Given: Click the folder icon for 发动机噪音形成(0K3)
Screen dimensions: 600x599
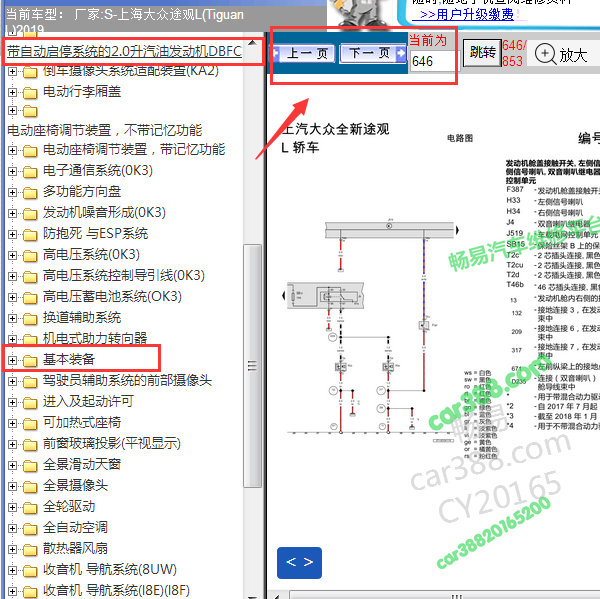Looking at the screenshot, I should pos(30,214).
